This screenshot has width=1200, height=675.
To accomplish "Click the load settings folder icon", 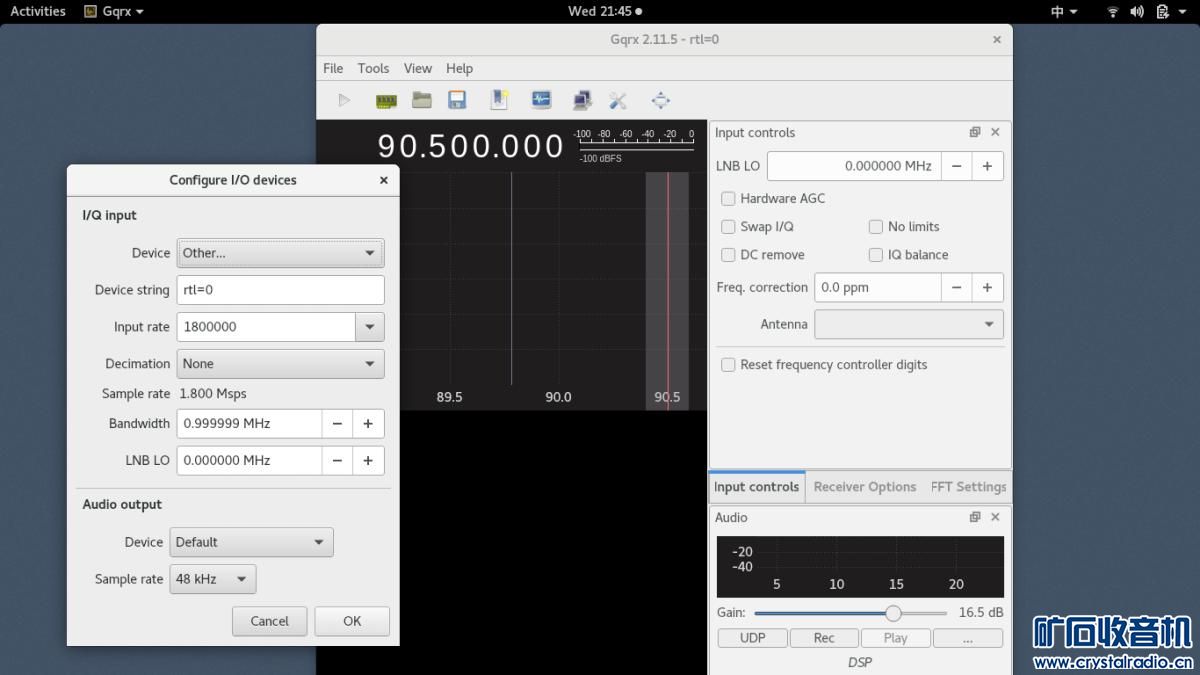I will (x=422, y=100).
